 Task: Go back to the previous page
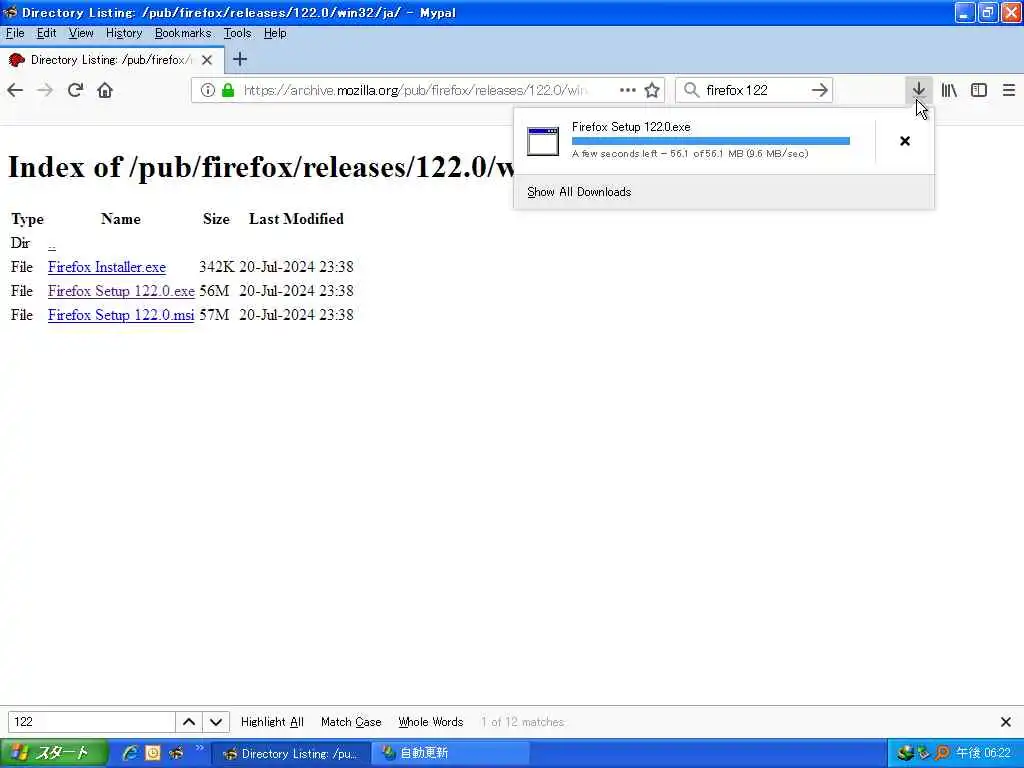15,90
